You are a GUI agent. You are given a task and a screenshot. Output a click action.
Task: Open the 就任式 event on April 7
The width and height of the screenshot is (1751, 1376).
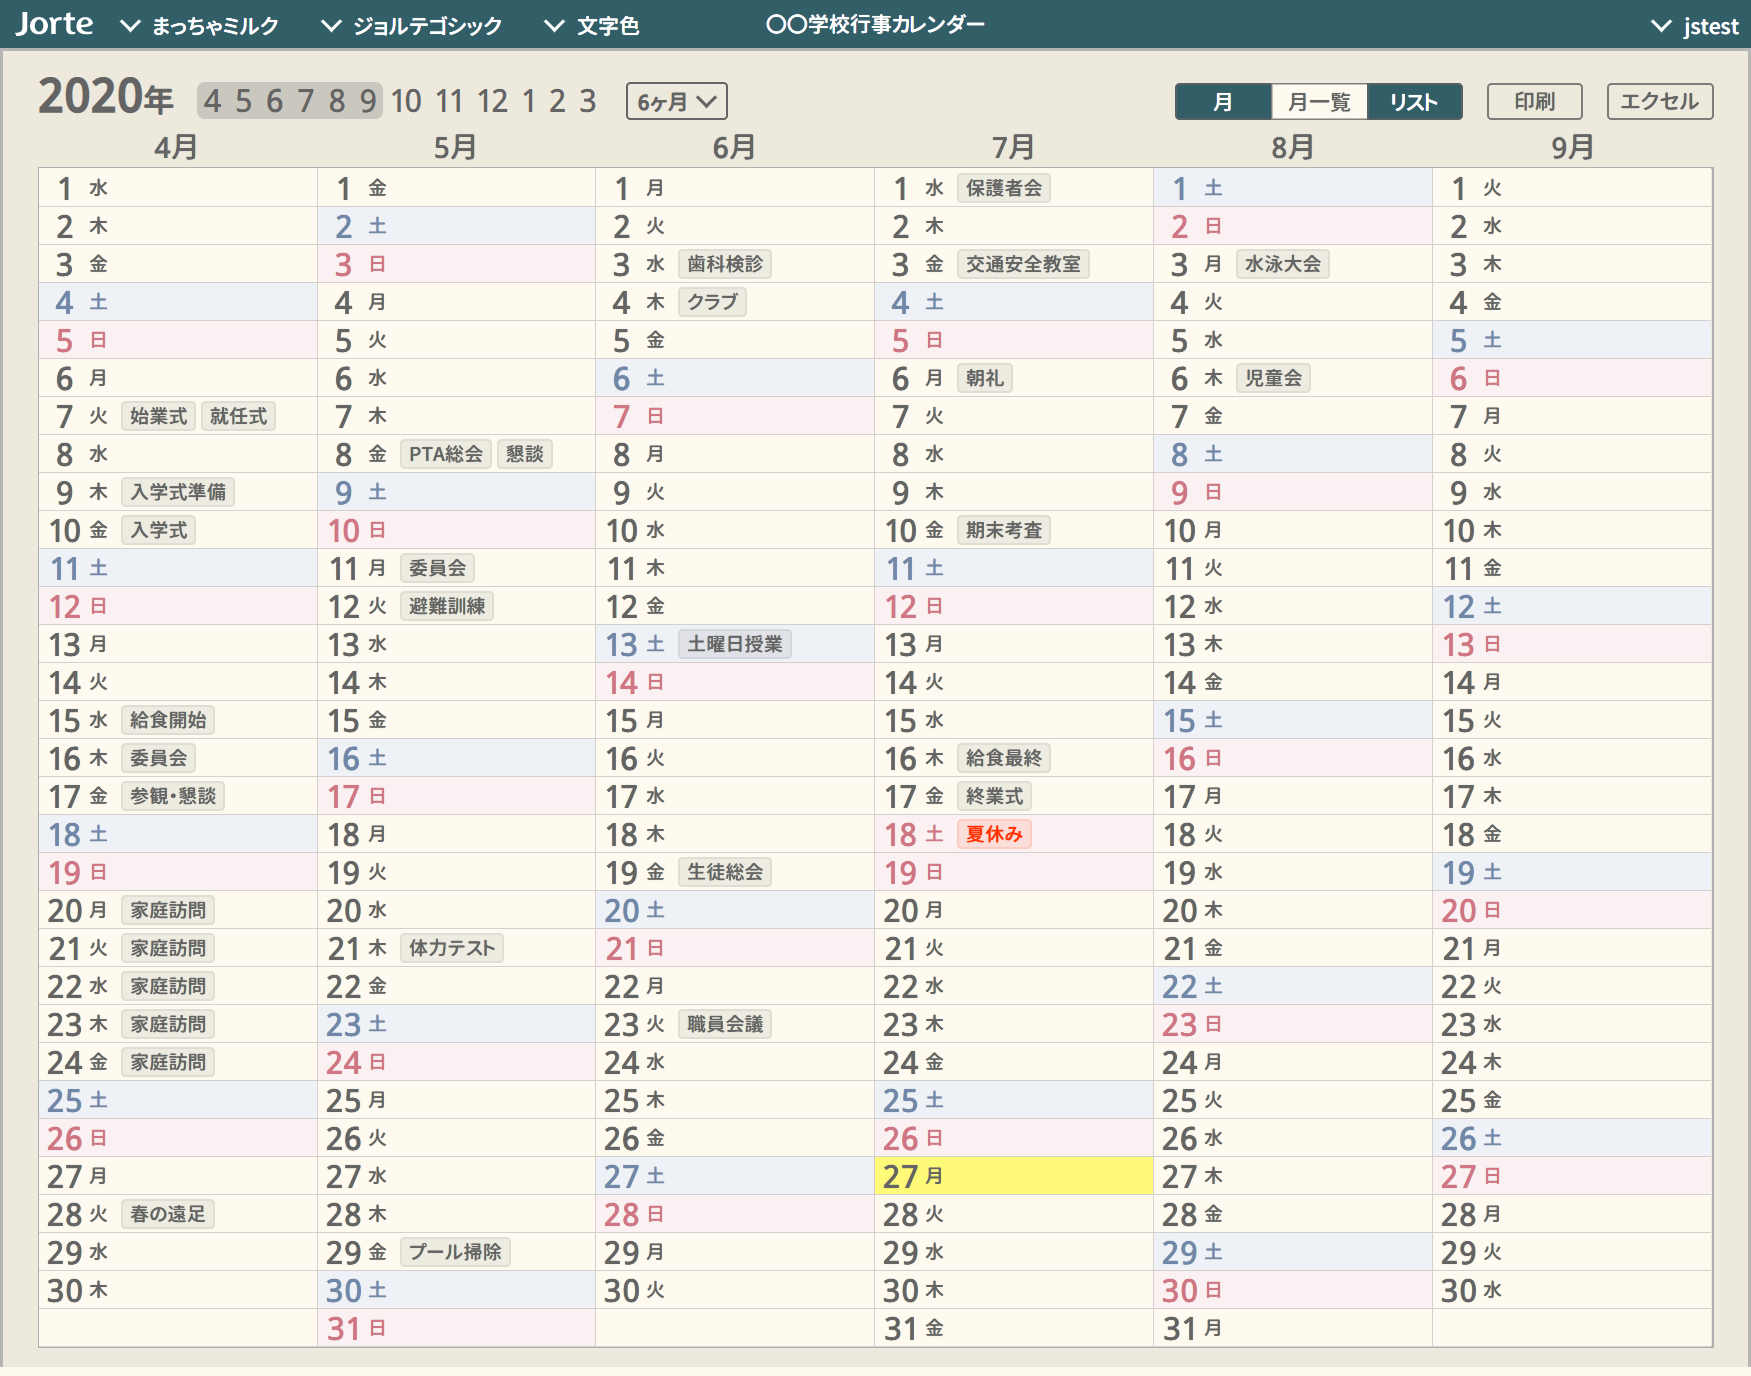[x=238, y=416]
